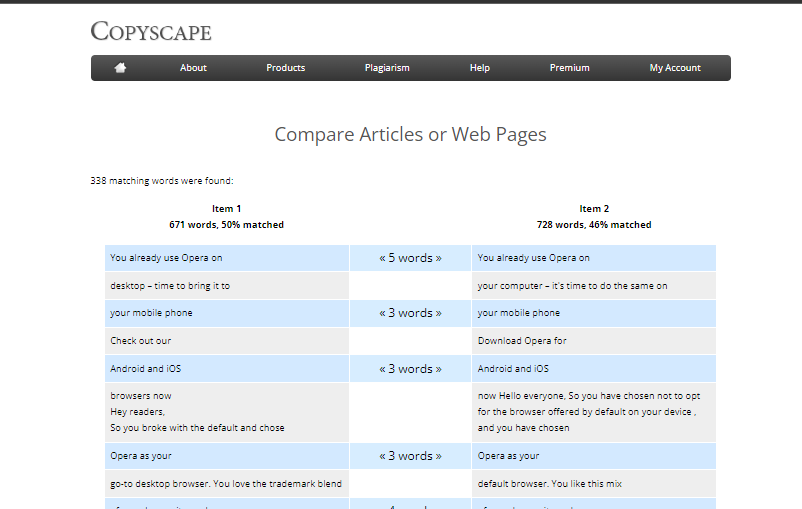802x509 pixels.
Task: Click Item 1 cell 'You already use Opera on'
Action: coord(227,258)
